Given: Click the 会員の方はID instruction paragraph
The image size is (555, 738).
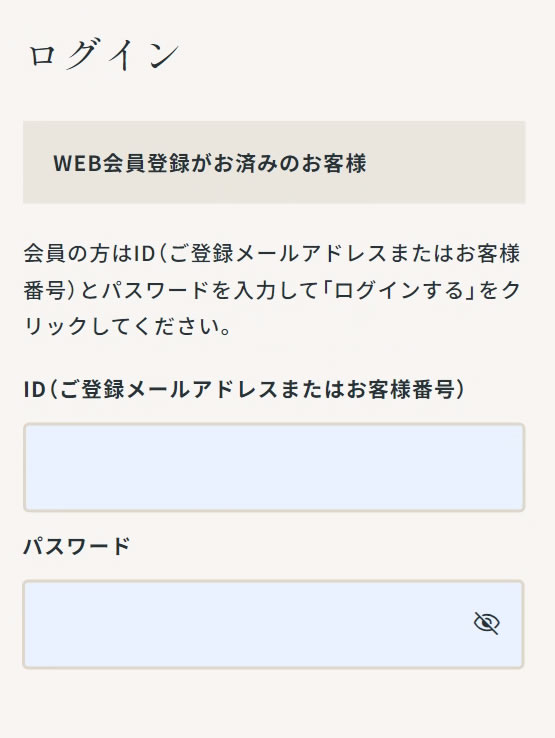Looking at the screenshot, I should [x=272, y=290].
